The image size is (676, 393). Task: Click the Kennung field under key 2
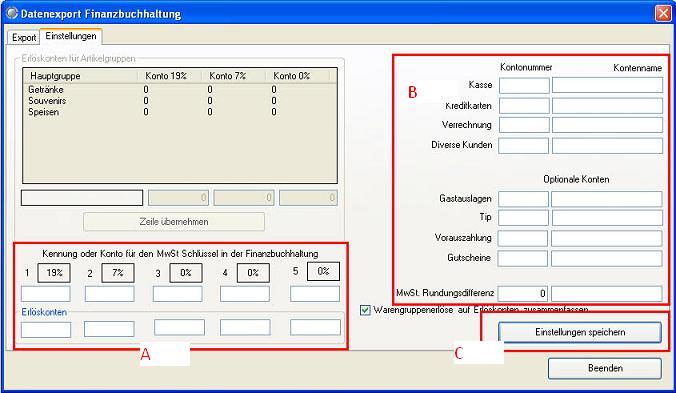tap(110, 294)
